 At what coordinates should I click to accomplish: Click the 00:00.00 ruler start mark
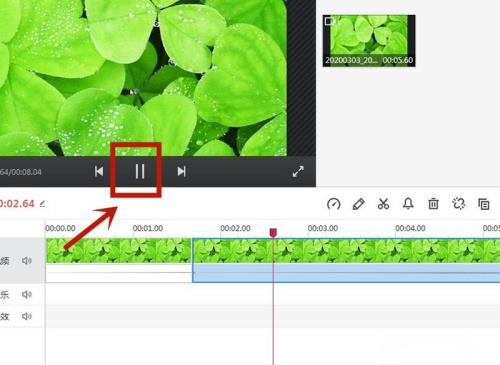[x=60, y=228]
